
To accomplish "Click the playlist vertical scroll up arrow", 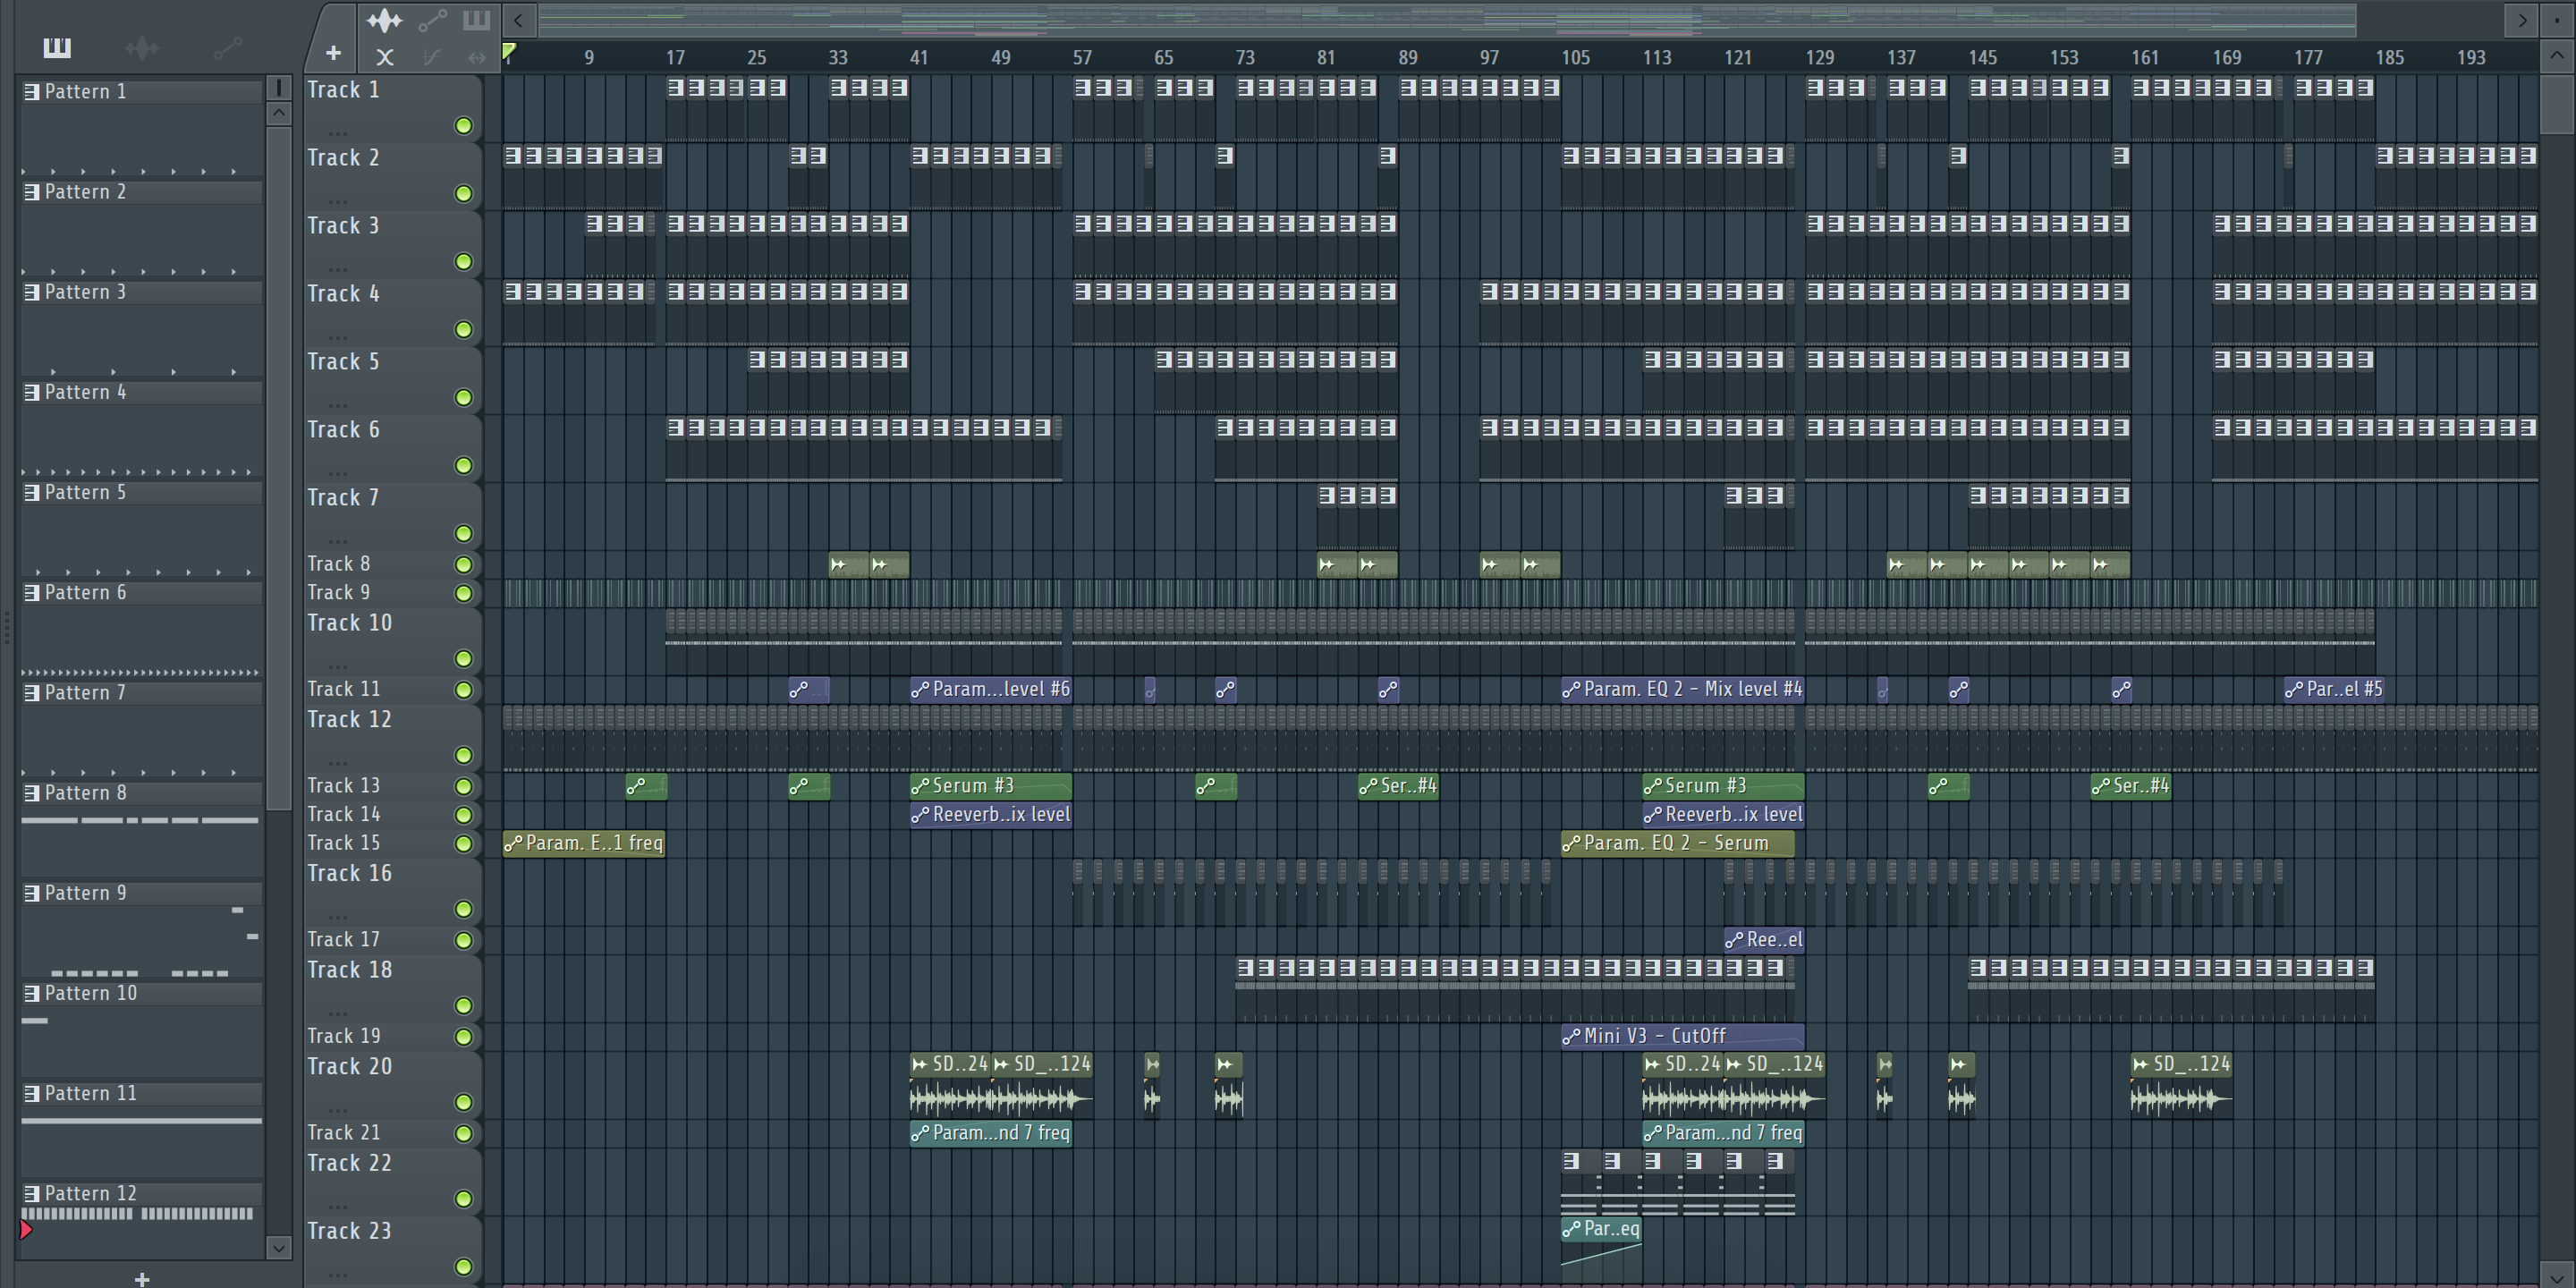I will (x=2557, y=55).
